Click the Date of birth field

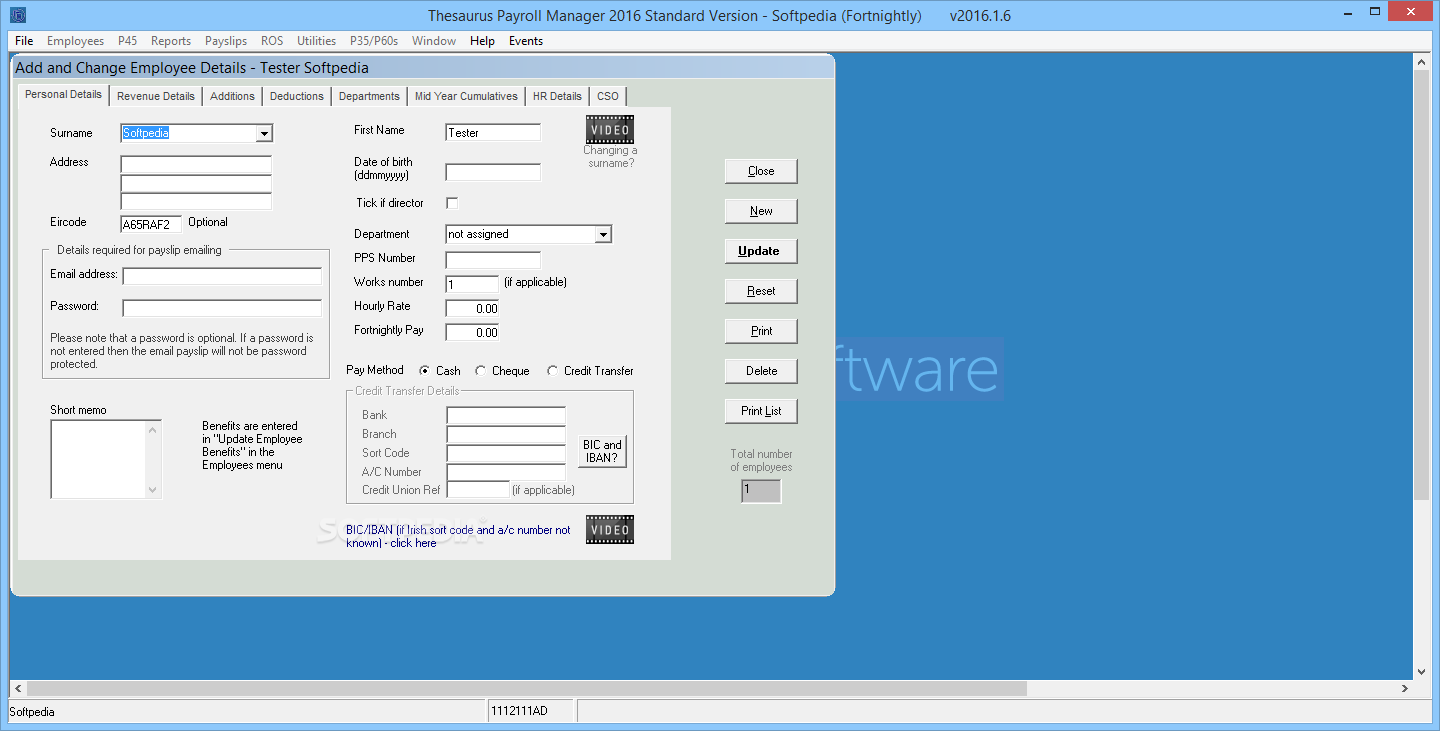point(493,172)
